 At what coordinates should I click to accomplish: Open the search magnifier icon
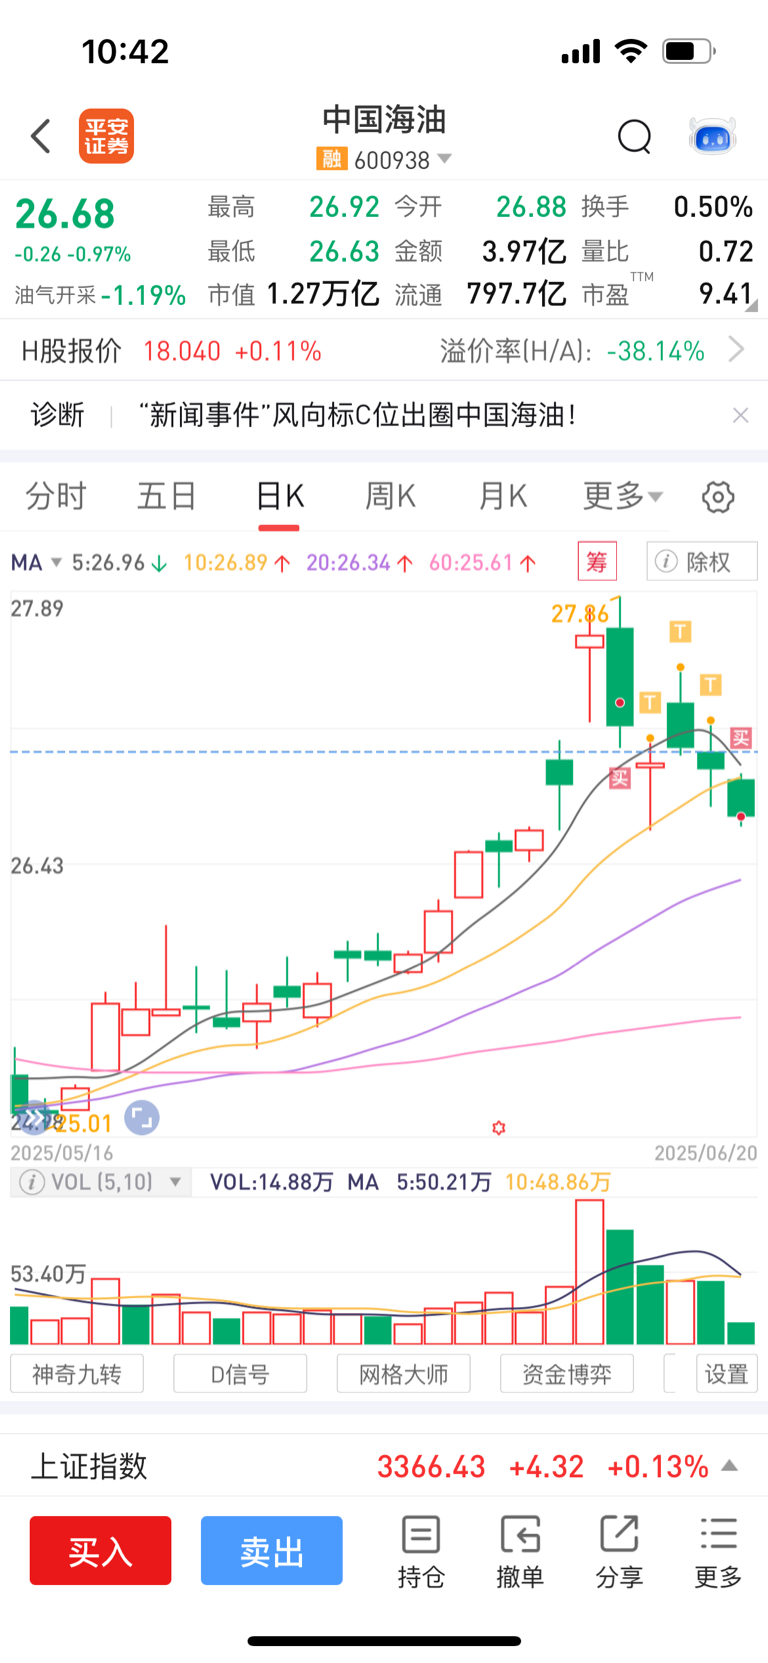click(634, 136)
